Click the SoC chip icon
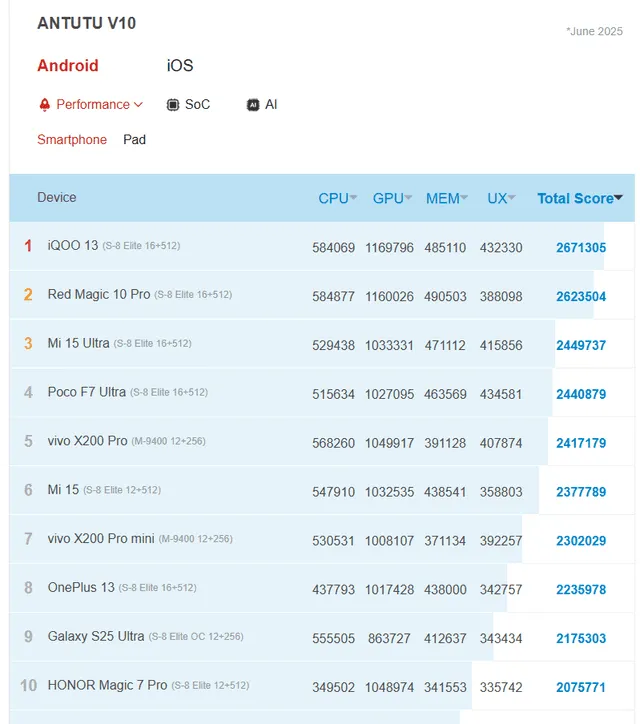The width and height of the screenshot is (640, 724). coord(173,105)
